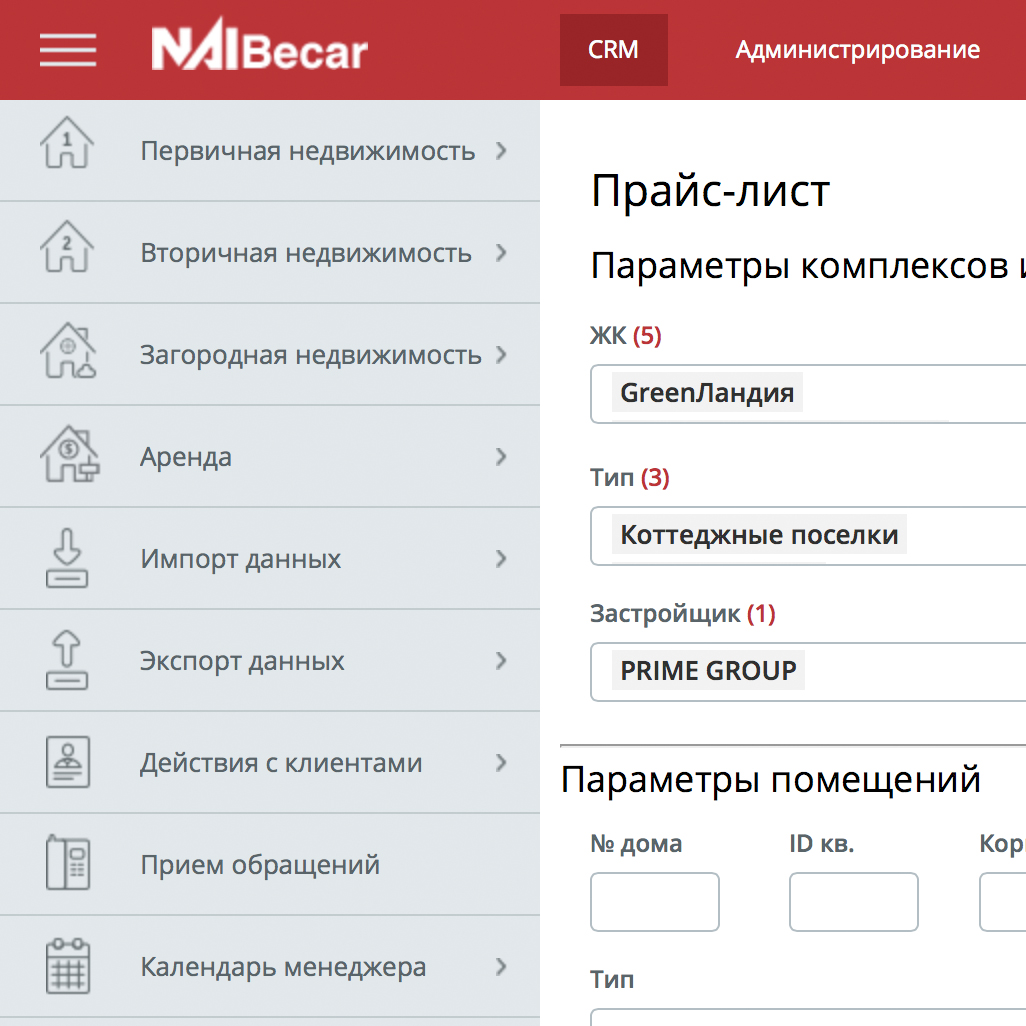Click the Застройщик (1) label
The width and height of the screenshot is (1026, 1026).
(682, 614)
